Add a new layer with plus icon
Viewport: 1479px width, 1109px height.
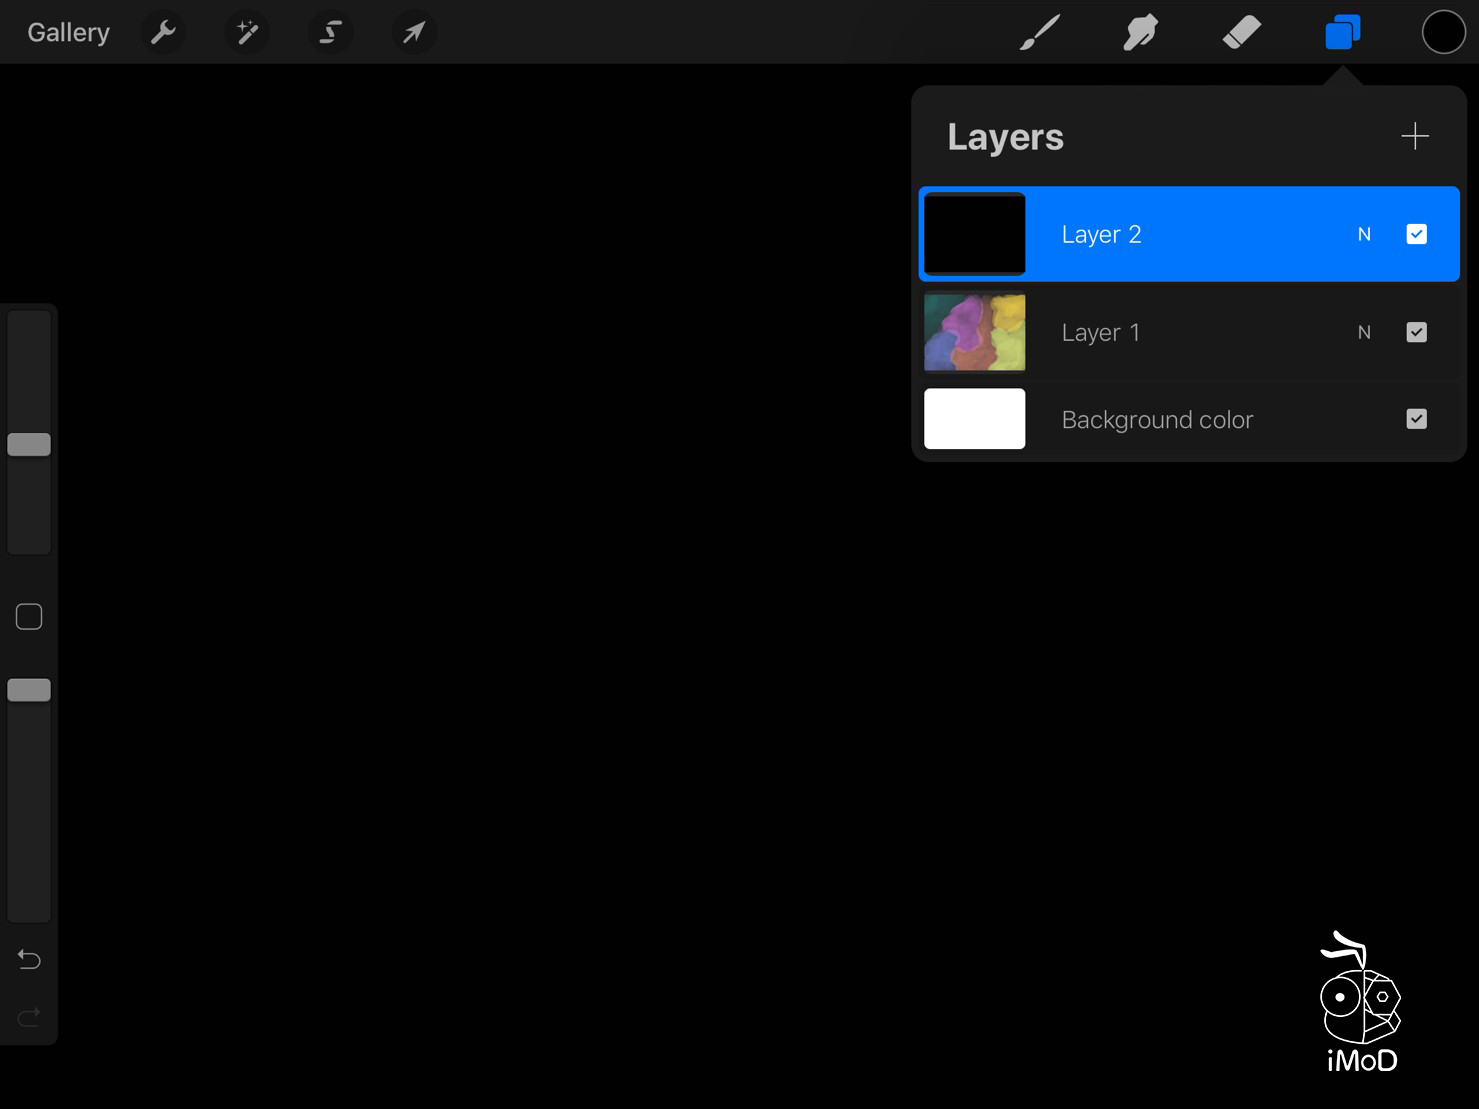(x=1414, y=136)
